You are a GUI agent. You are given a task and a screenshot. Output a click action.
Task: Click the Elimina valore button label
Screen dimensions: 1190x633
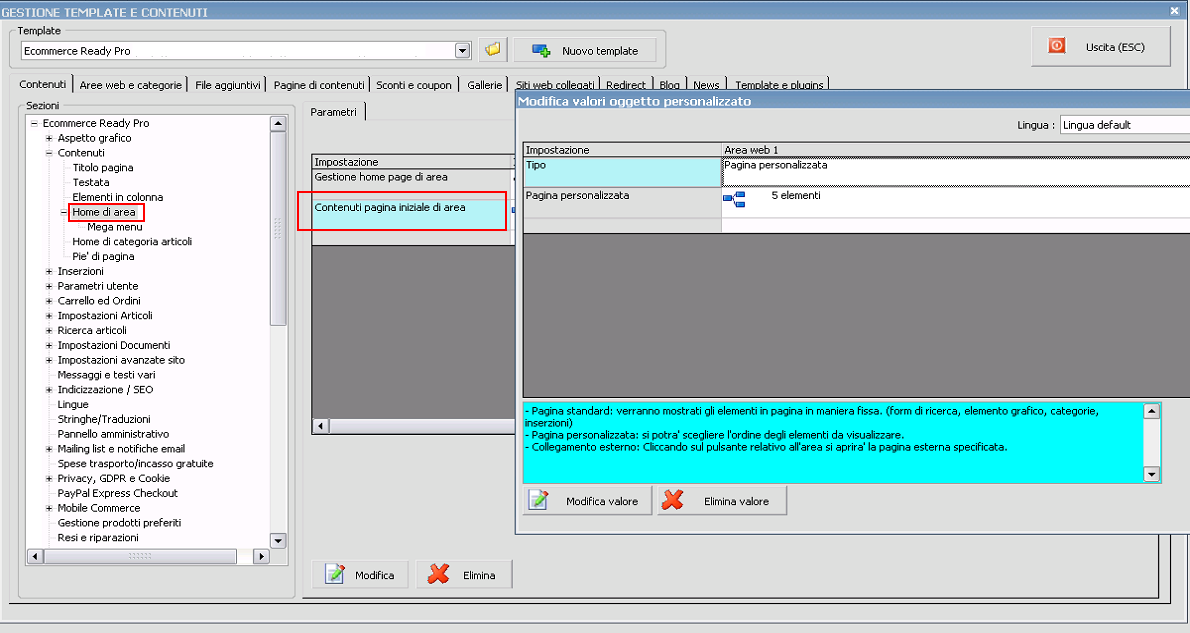coord(736,501)
